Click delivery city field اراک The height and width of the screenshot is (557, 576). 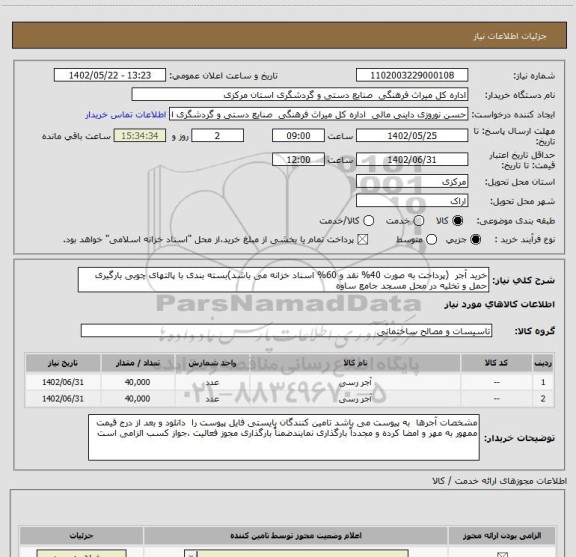click(412, 201)
